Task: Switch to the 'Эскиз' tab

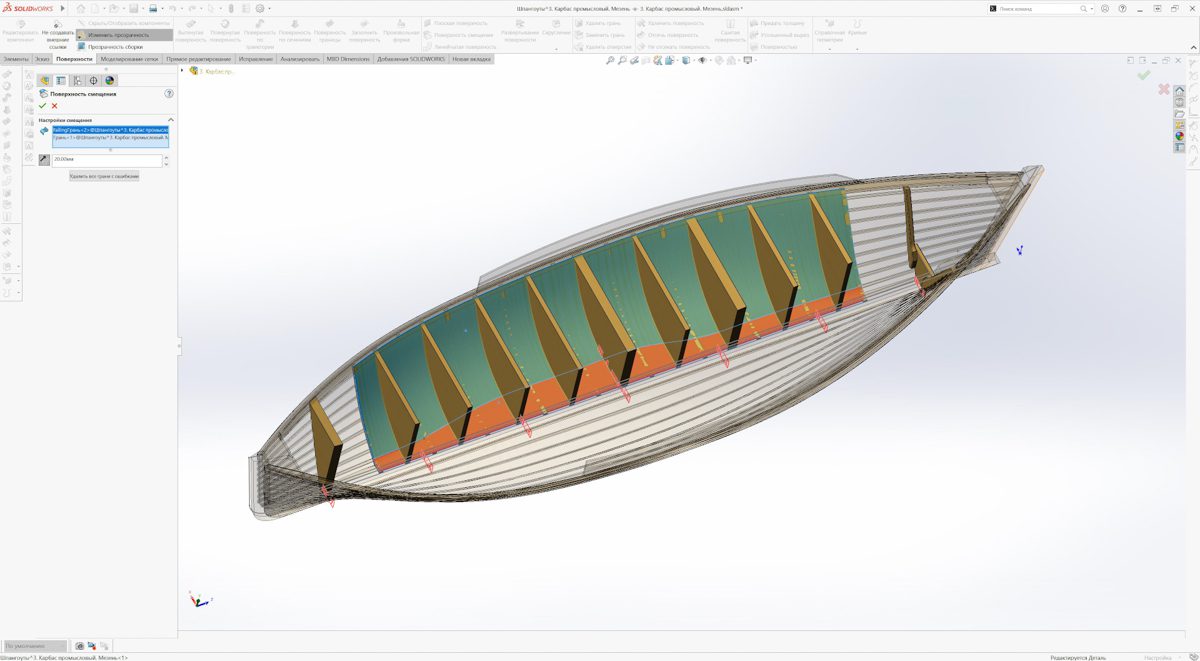Action: pyautogui.click(x=42, y=59)
